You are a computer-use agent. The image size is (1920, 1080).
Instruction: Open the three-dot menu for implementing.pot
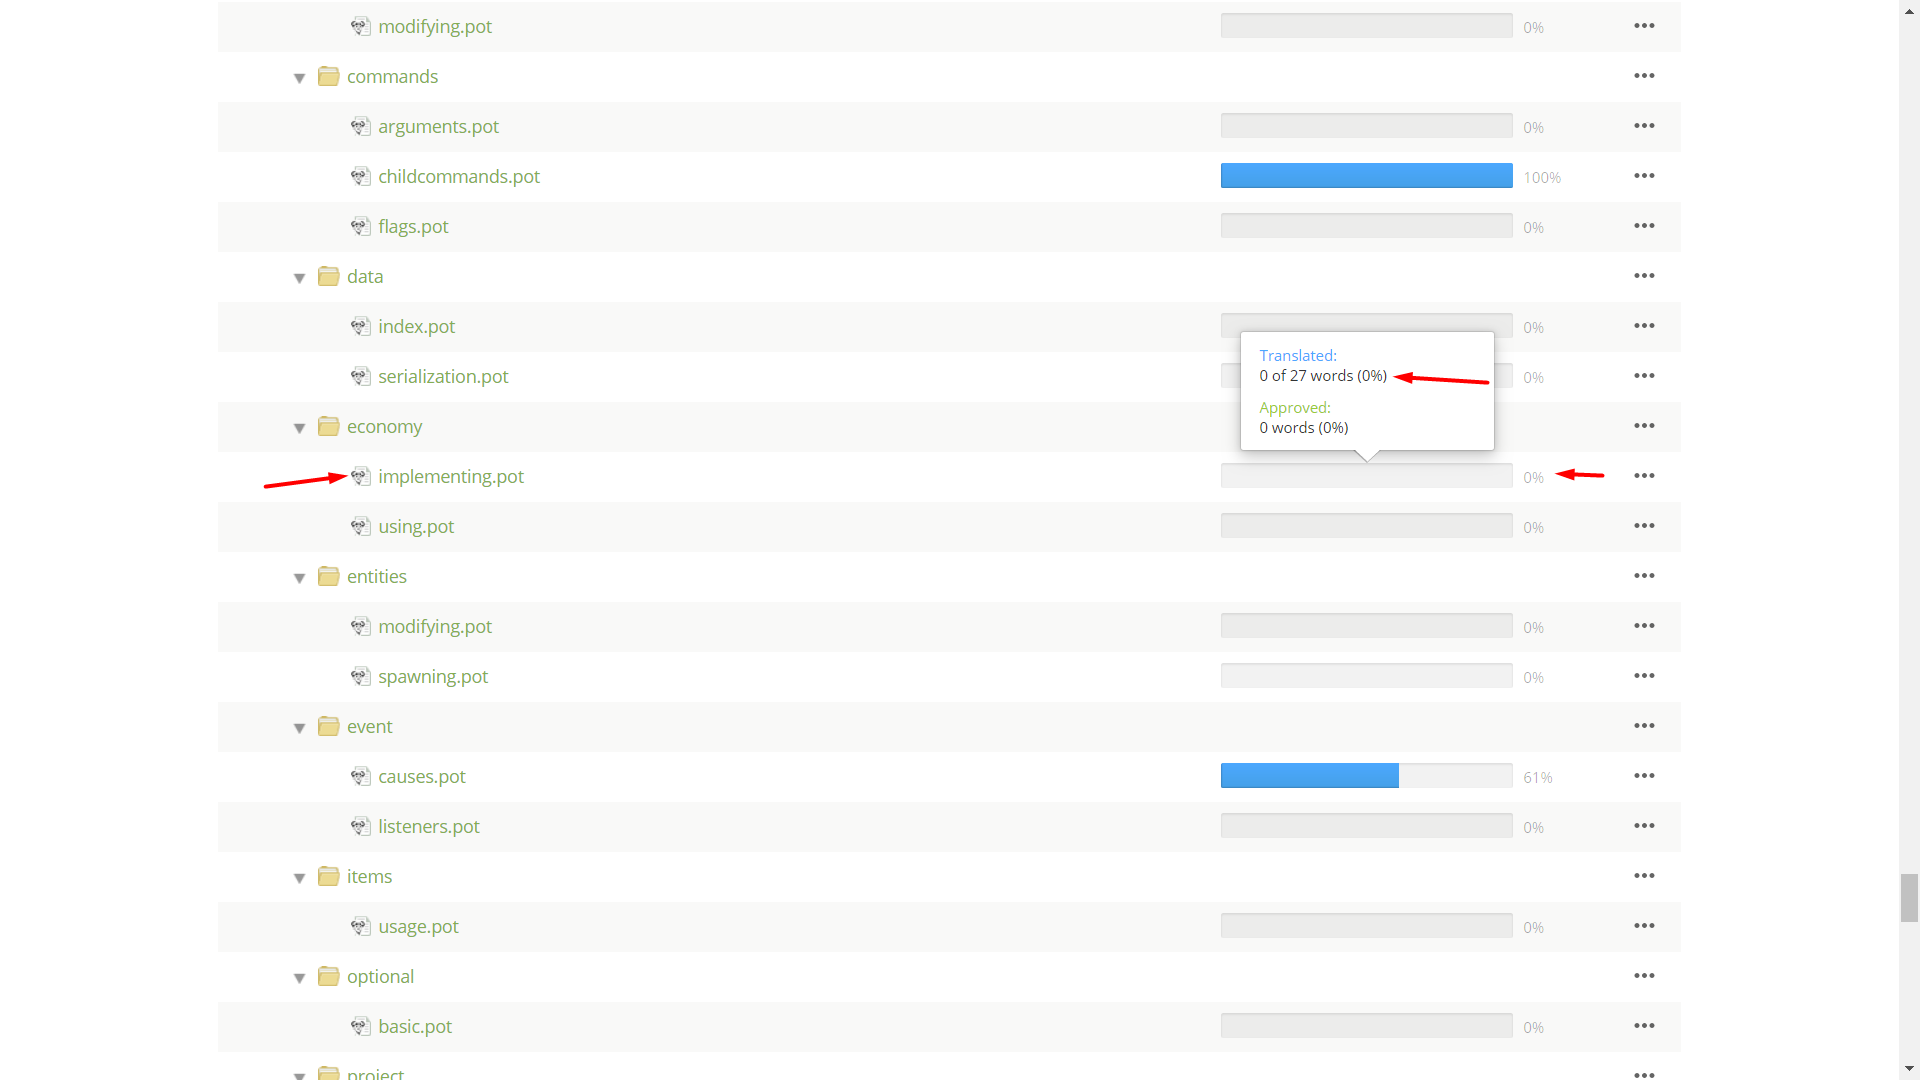pyautogui.click(x=1644, y=476)
